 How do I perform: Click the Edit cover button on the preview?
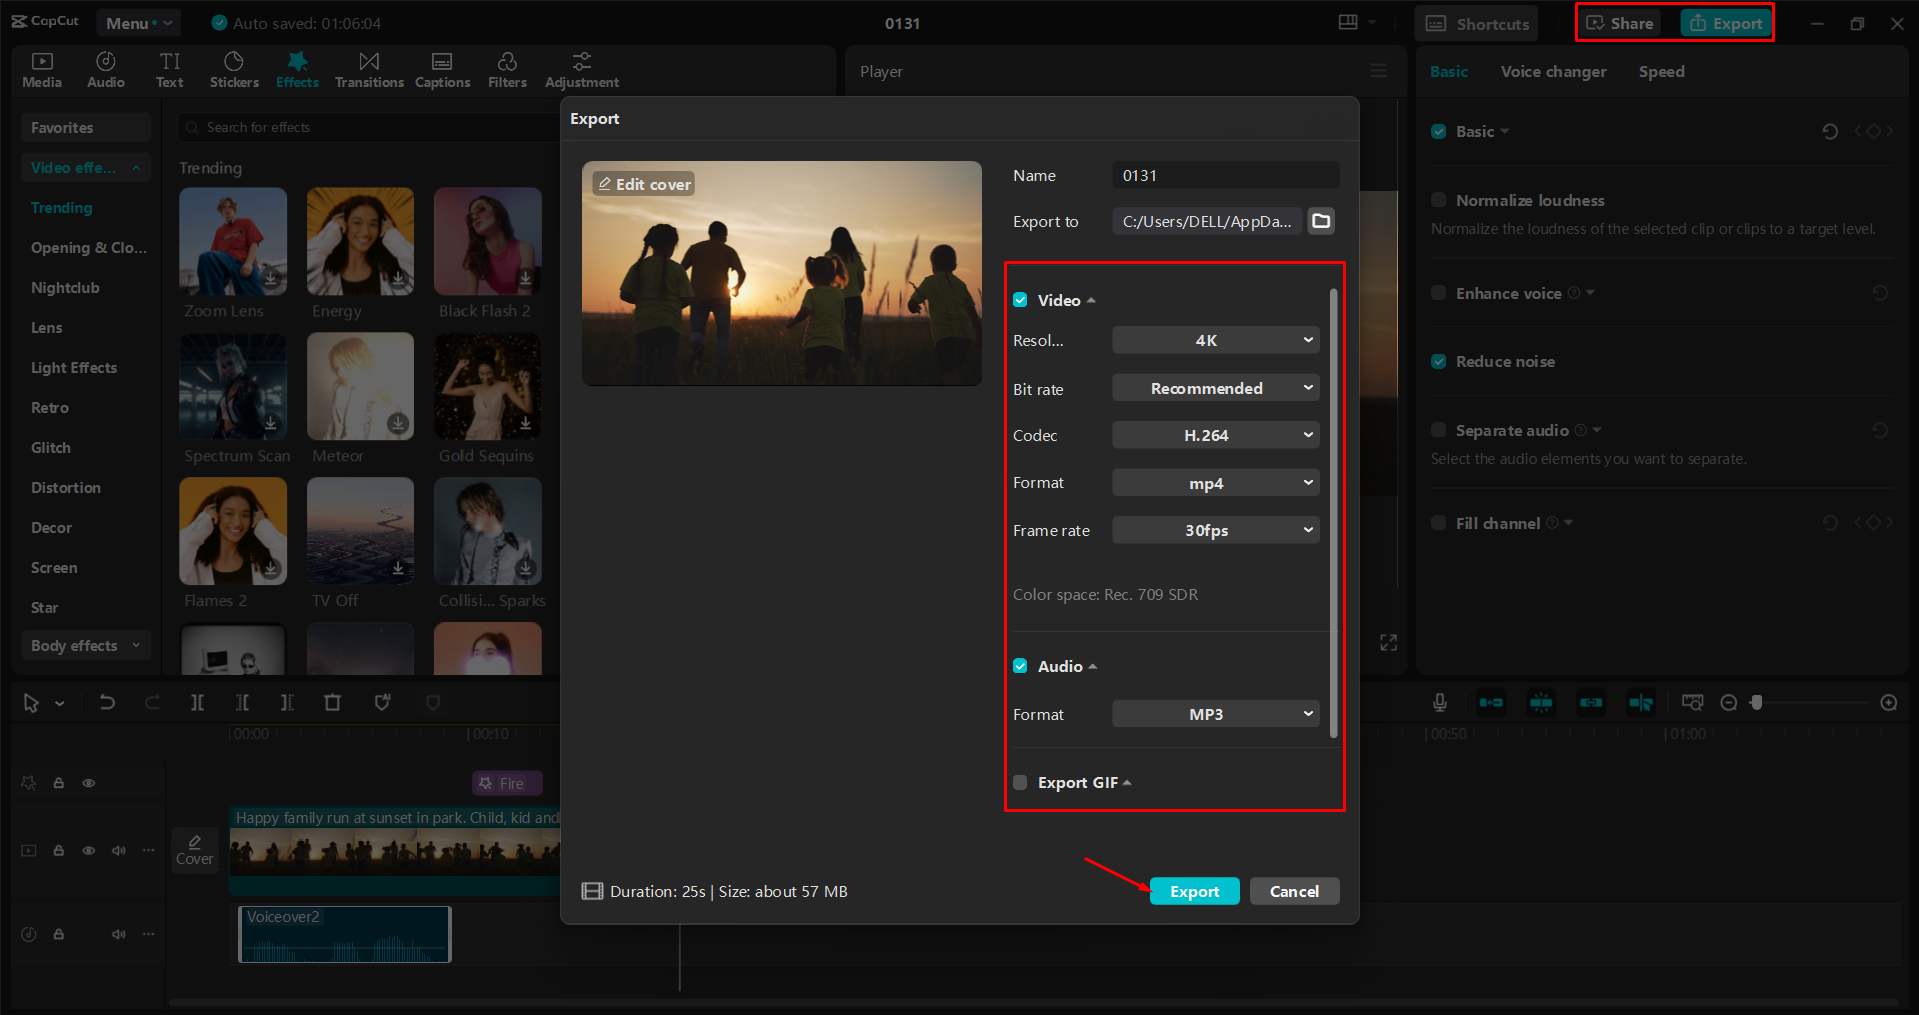[x=643, y=183]
